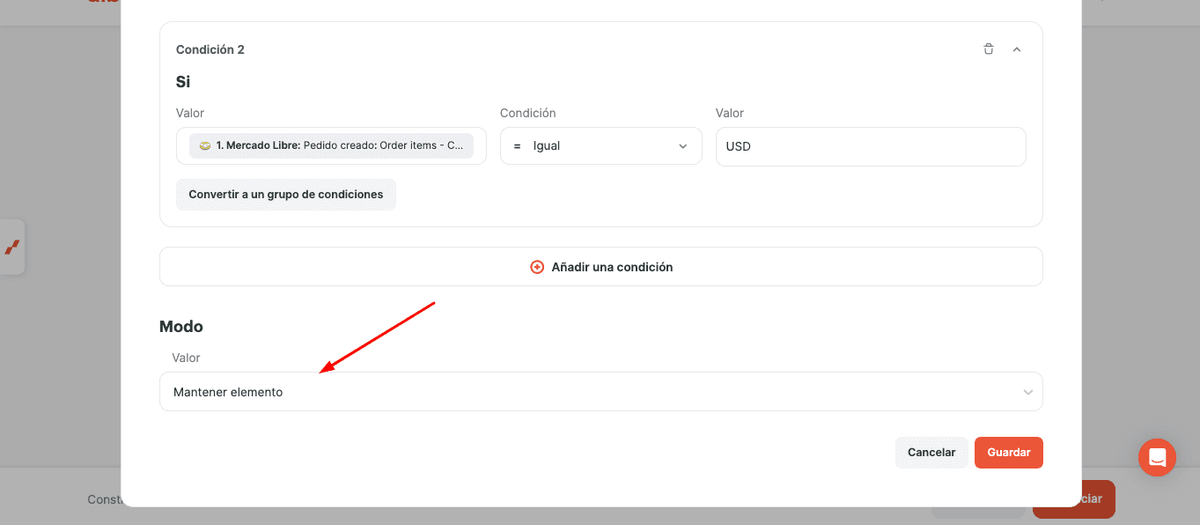Image resolution: width=1200 pixels, height=525 pixels.
Task: Click the red side tab icon on left edge
Action: [12, 246]
